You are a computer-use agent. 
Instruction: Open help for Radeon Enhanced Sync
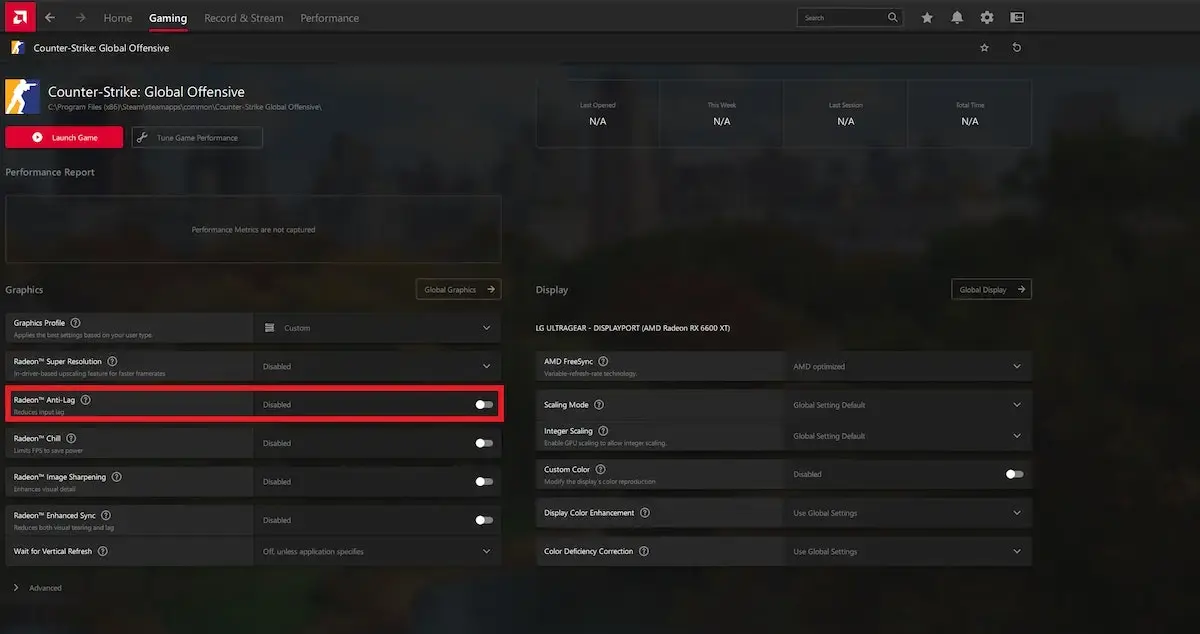point(106,515)
